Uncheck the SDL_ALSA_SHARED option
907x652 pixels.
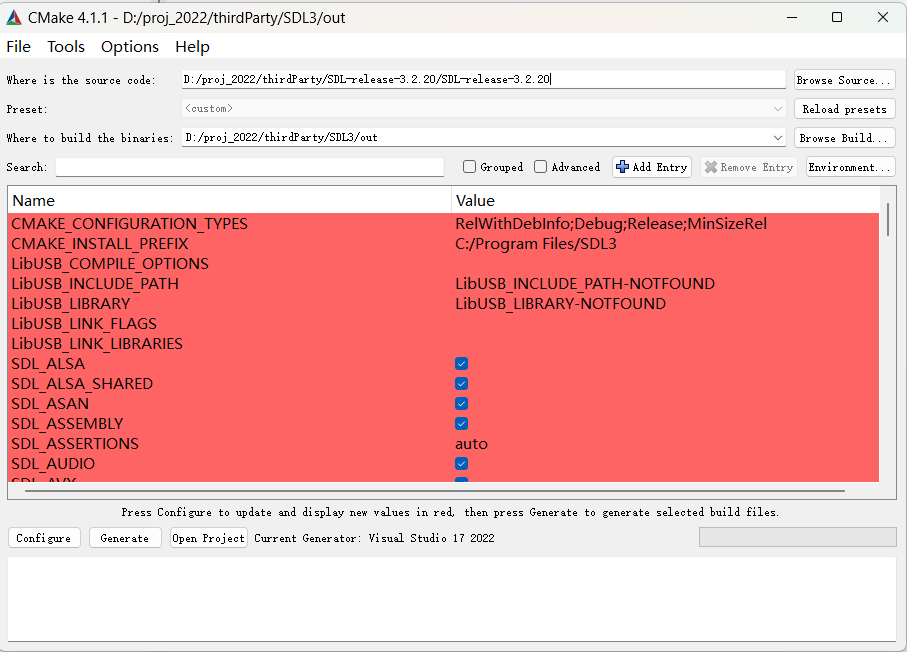tap(462, 384)
